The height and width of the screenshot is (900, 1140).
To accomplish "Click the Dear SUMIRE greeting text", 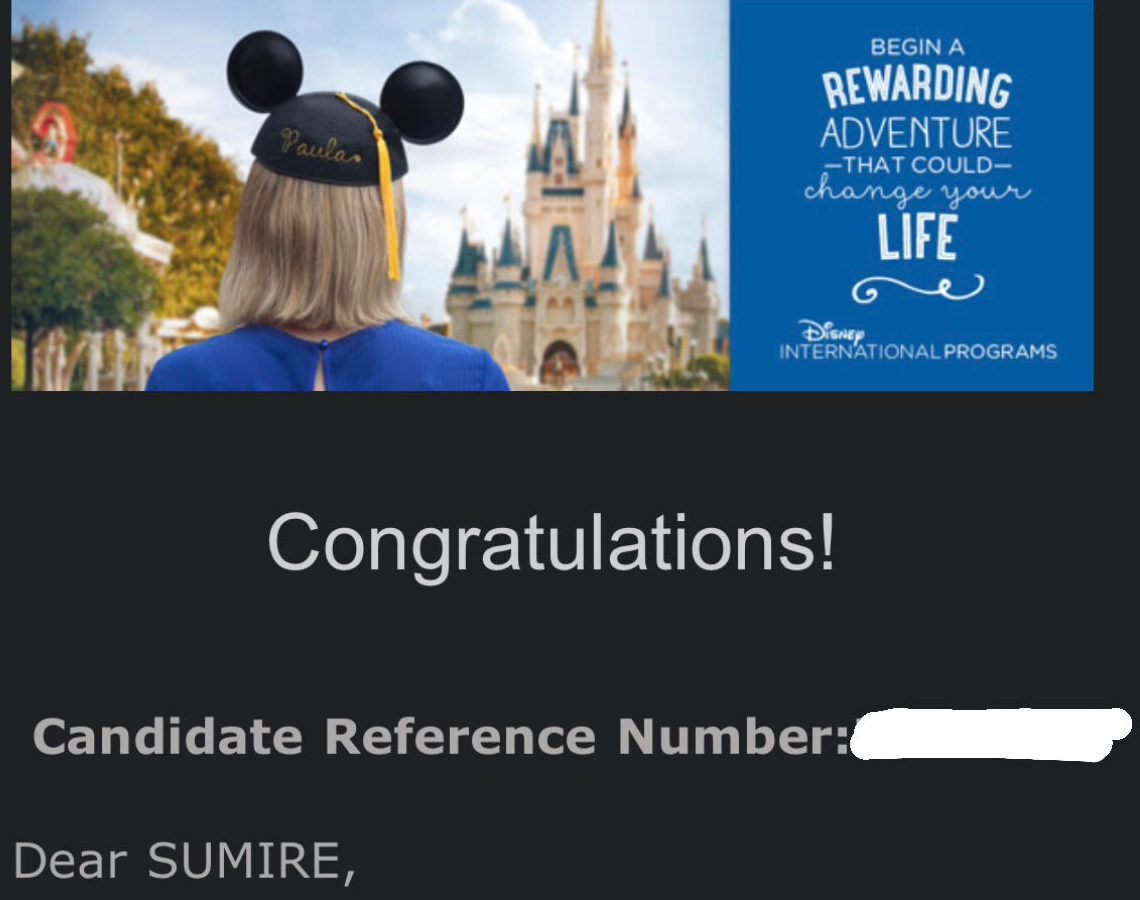I will 185,861.
